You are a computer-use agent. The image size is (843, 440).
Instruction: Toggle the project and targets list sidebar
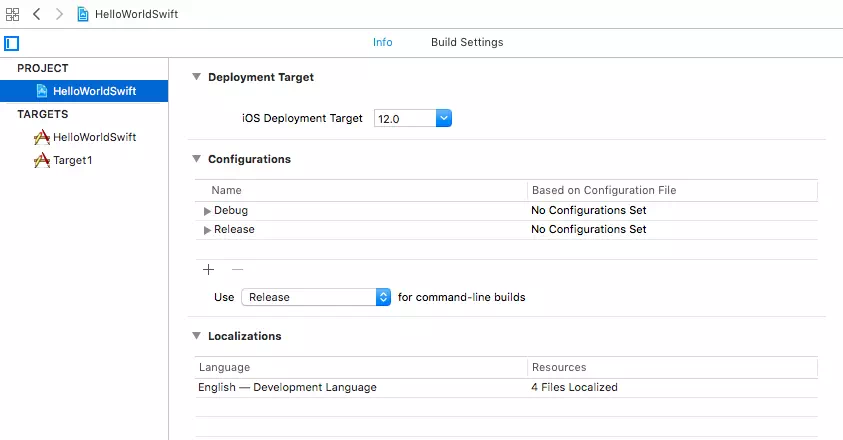(11, 43)
